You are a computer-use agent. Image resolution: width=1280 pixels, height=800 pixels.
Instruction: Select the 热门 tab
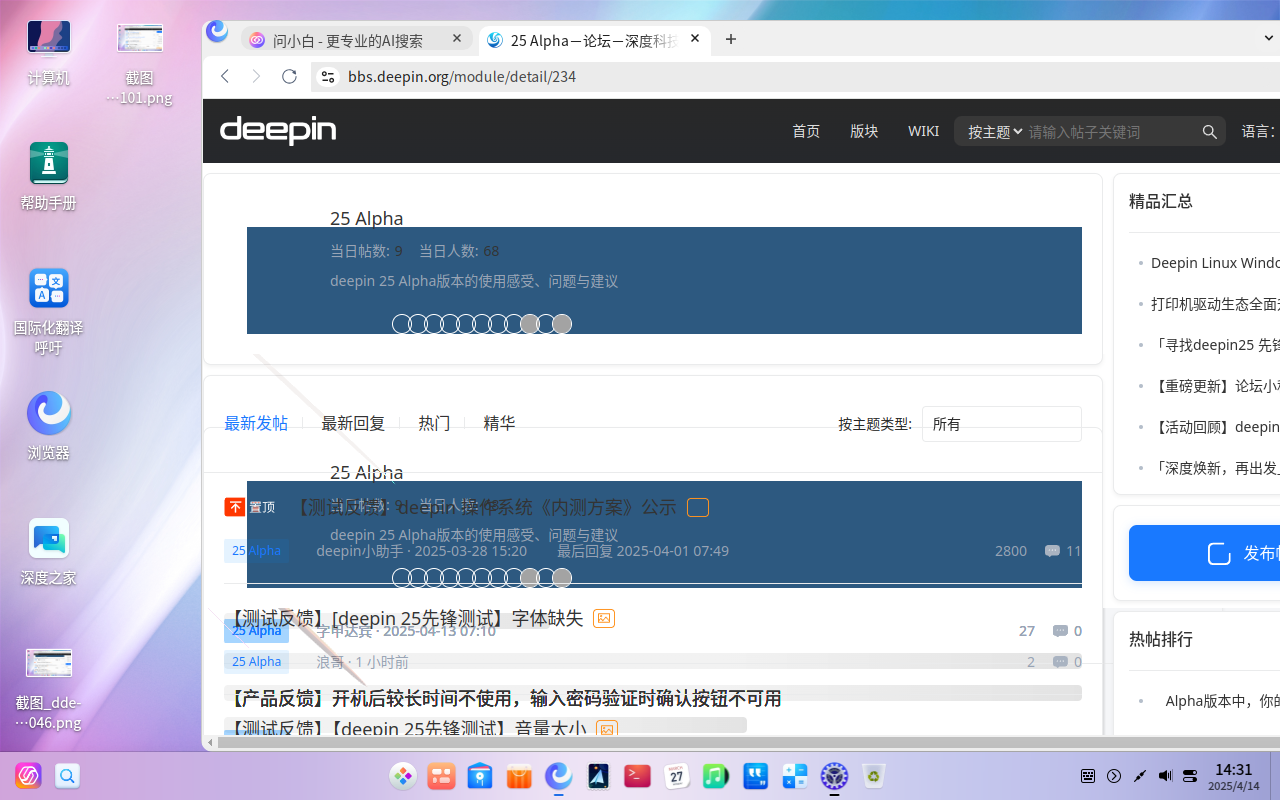coord(434,423)
